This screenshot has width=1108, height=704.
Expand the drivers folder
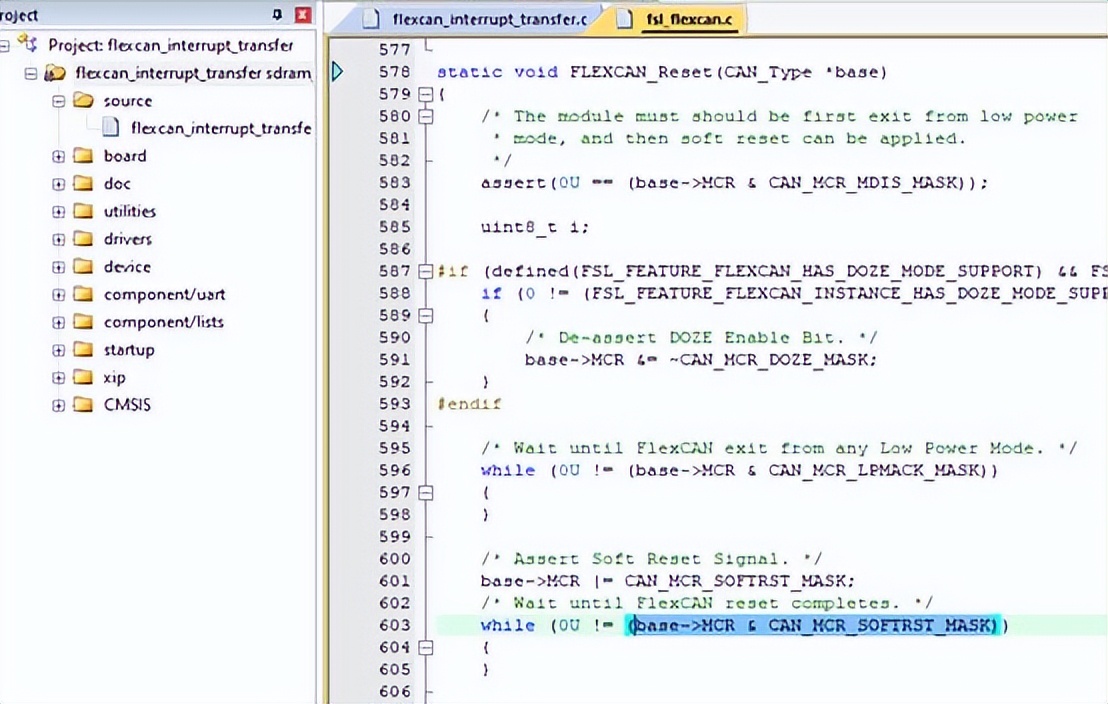tap(59, 240)
